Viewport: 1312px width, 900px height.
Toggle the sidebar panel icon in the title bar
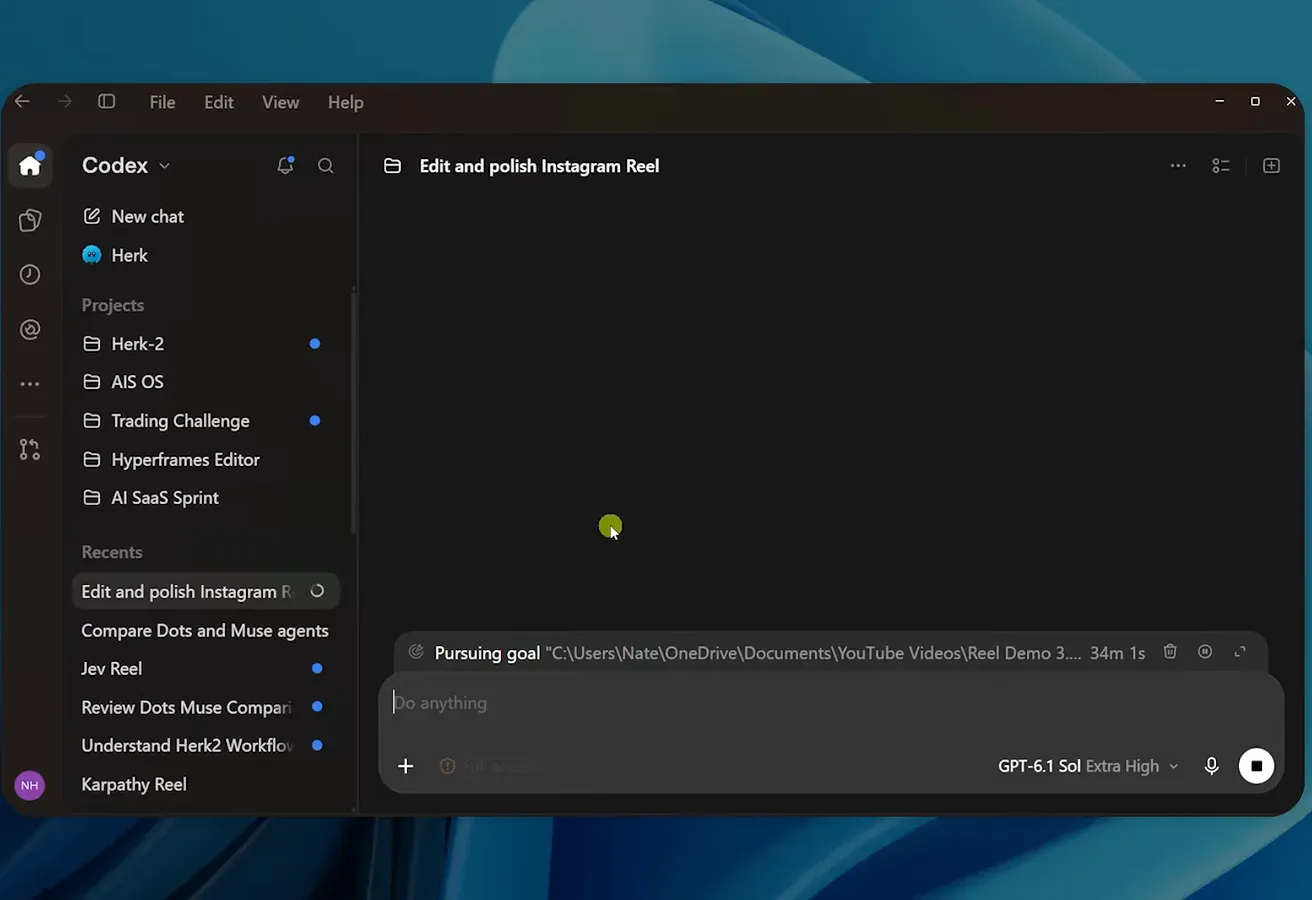click(106, 101)
